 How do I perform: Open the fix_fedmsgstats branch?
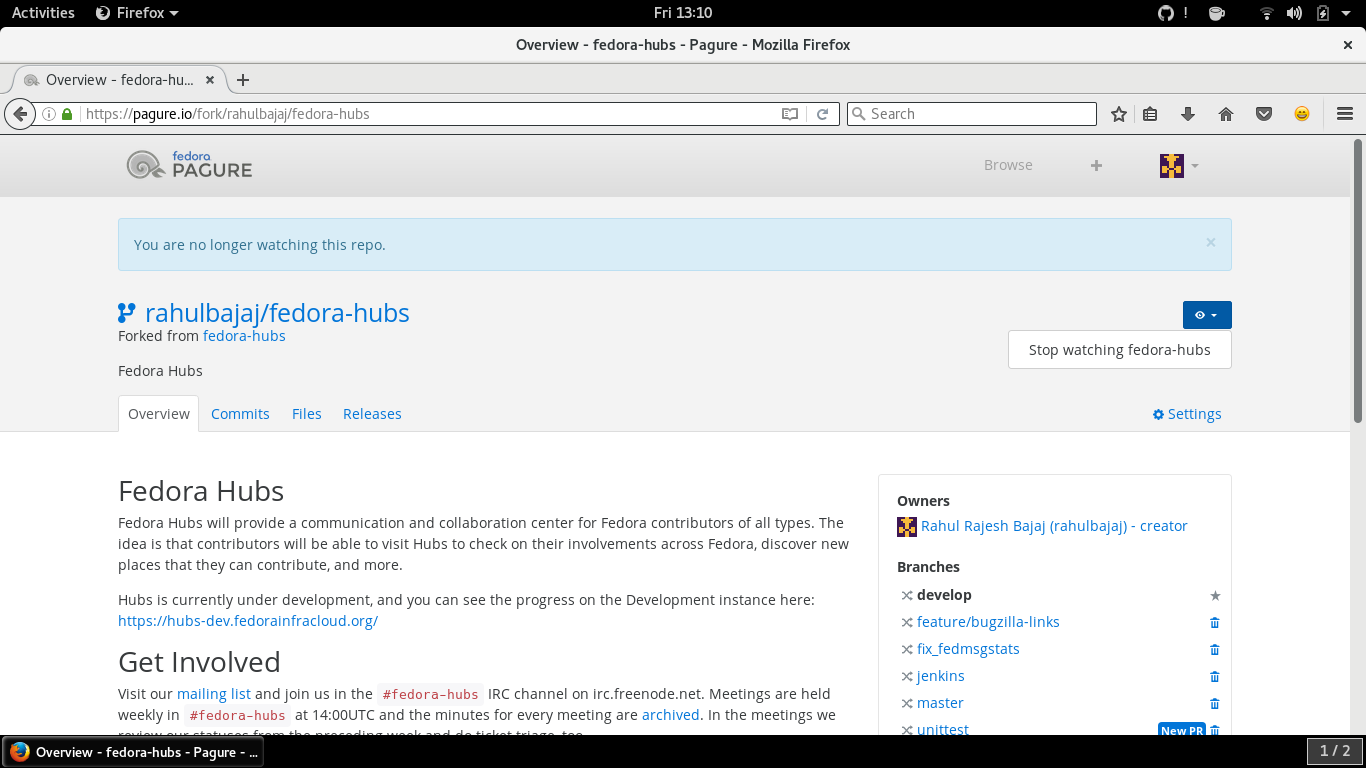pyautogui.click(x=968, y=649)
